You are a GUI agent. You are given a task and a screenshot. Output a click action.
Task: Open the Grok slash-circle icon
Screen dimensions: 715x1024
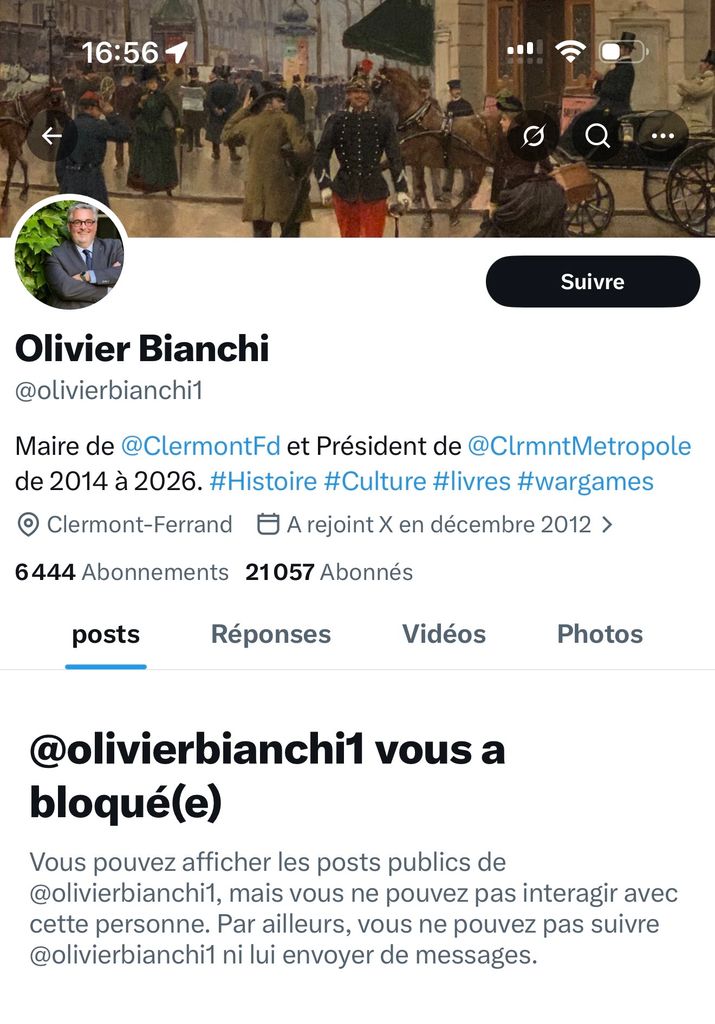533,136
